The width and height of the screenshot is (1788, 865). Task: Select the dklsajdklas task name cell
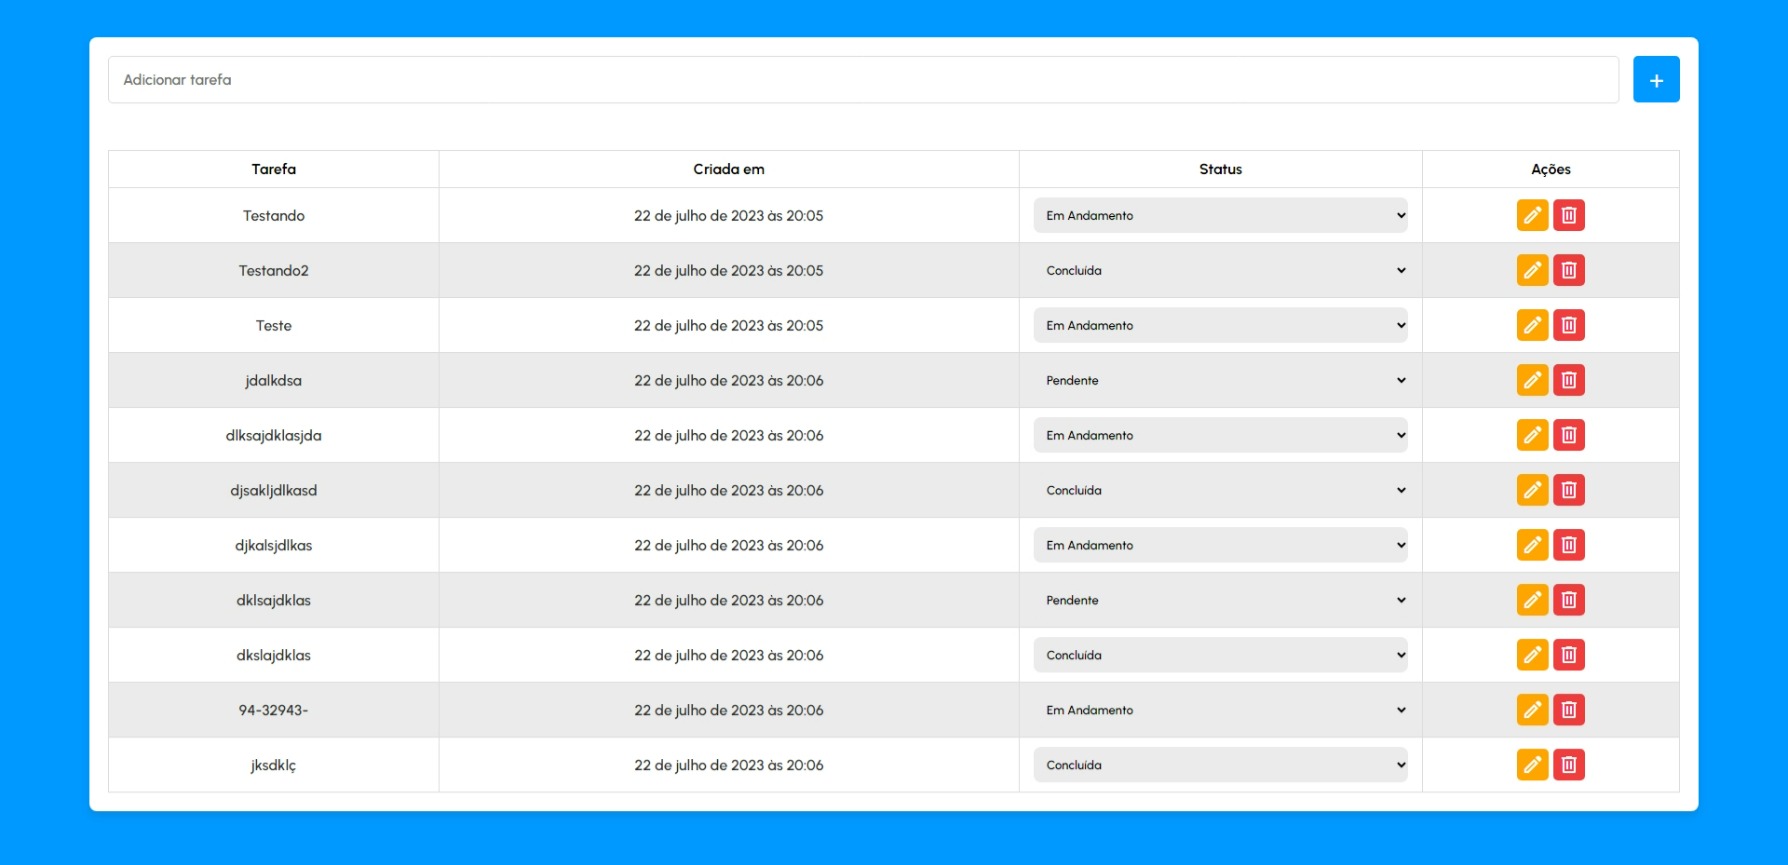coord(273,600)
